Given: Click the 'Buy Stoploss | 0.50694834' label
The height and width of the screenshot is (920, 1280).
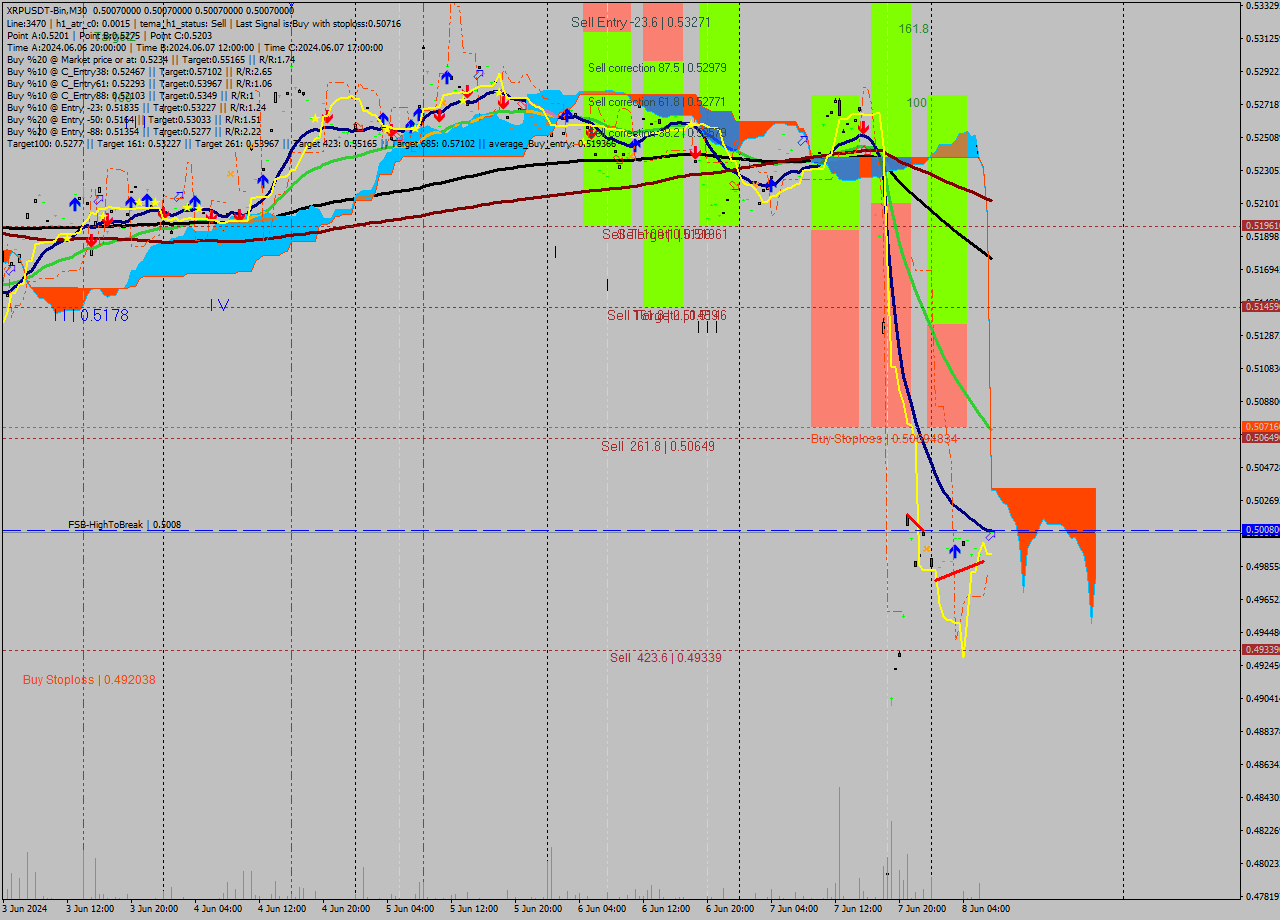Looking at the screenshot, I should click(884, 439).
